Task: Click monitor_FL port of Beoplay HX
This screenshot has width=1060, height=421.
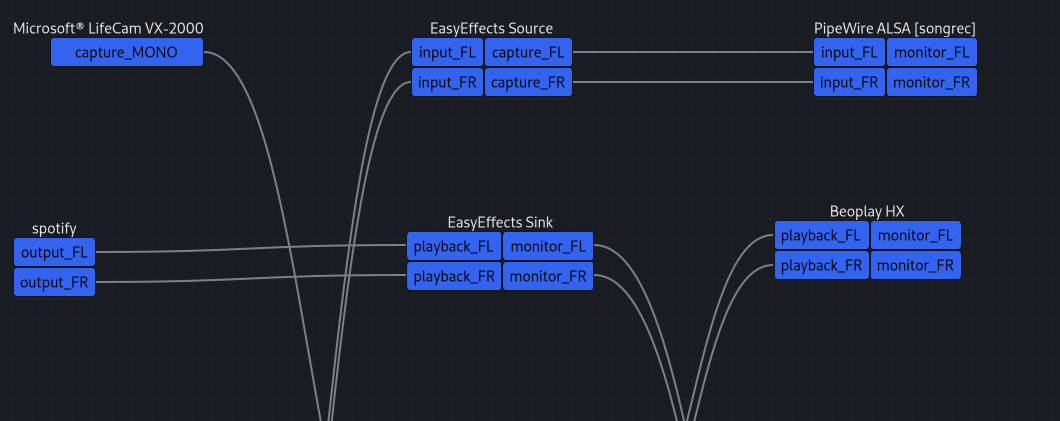Action: point(915,235)
